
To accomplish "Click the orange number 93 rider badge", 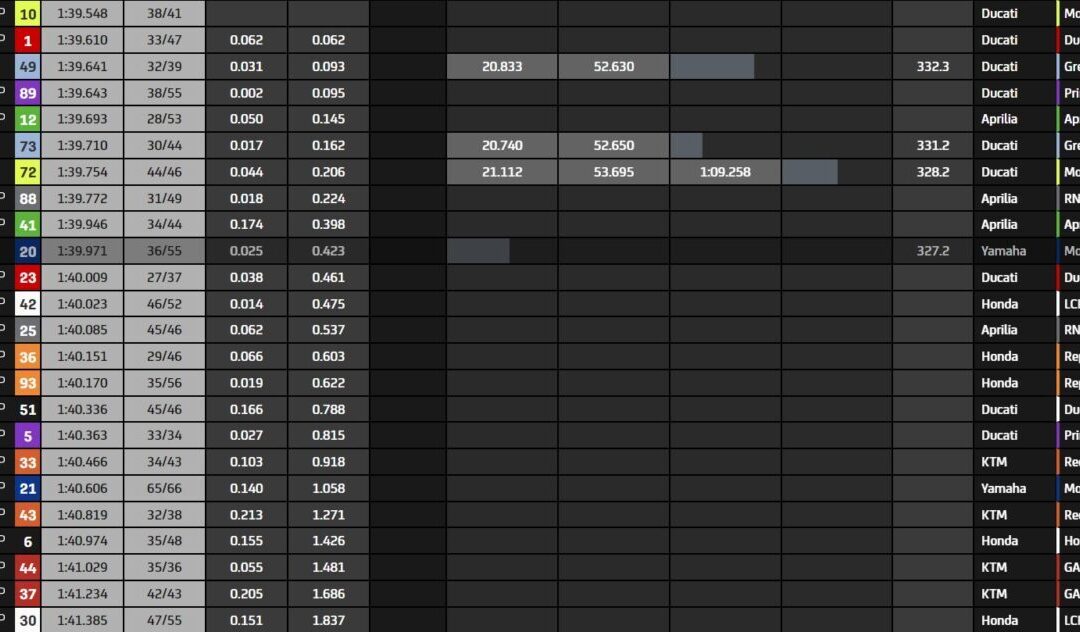I will coord(28,383).
